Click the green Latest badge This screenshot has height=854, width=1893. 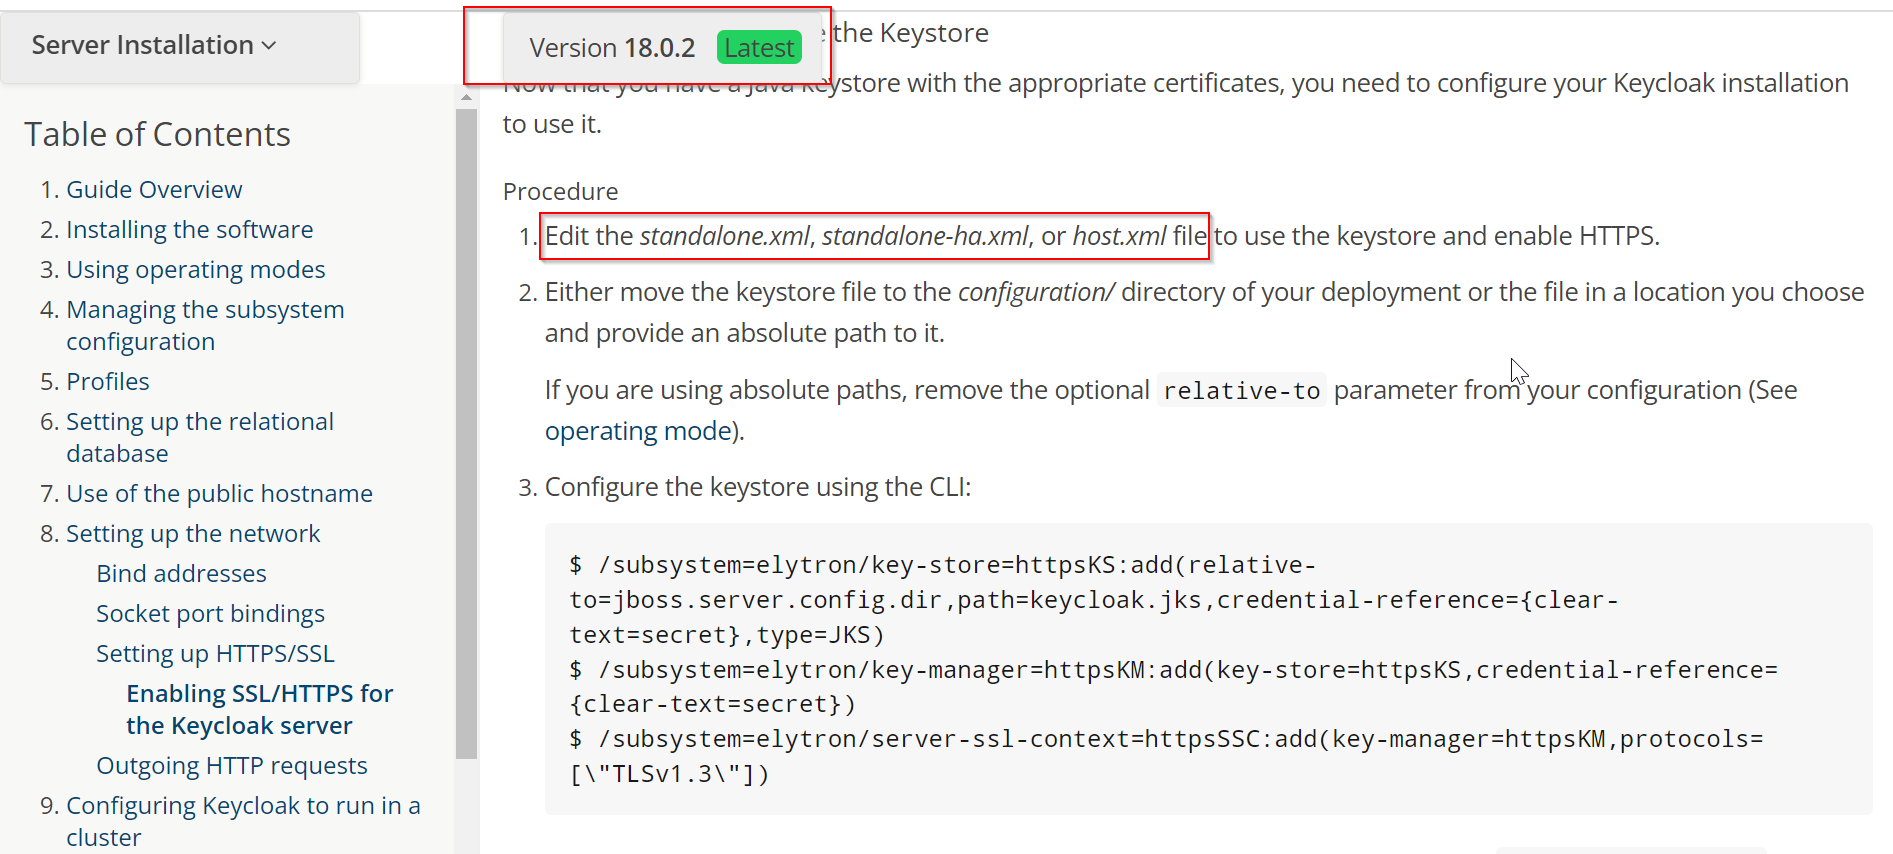click(759, 47)
